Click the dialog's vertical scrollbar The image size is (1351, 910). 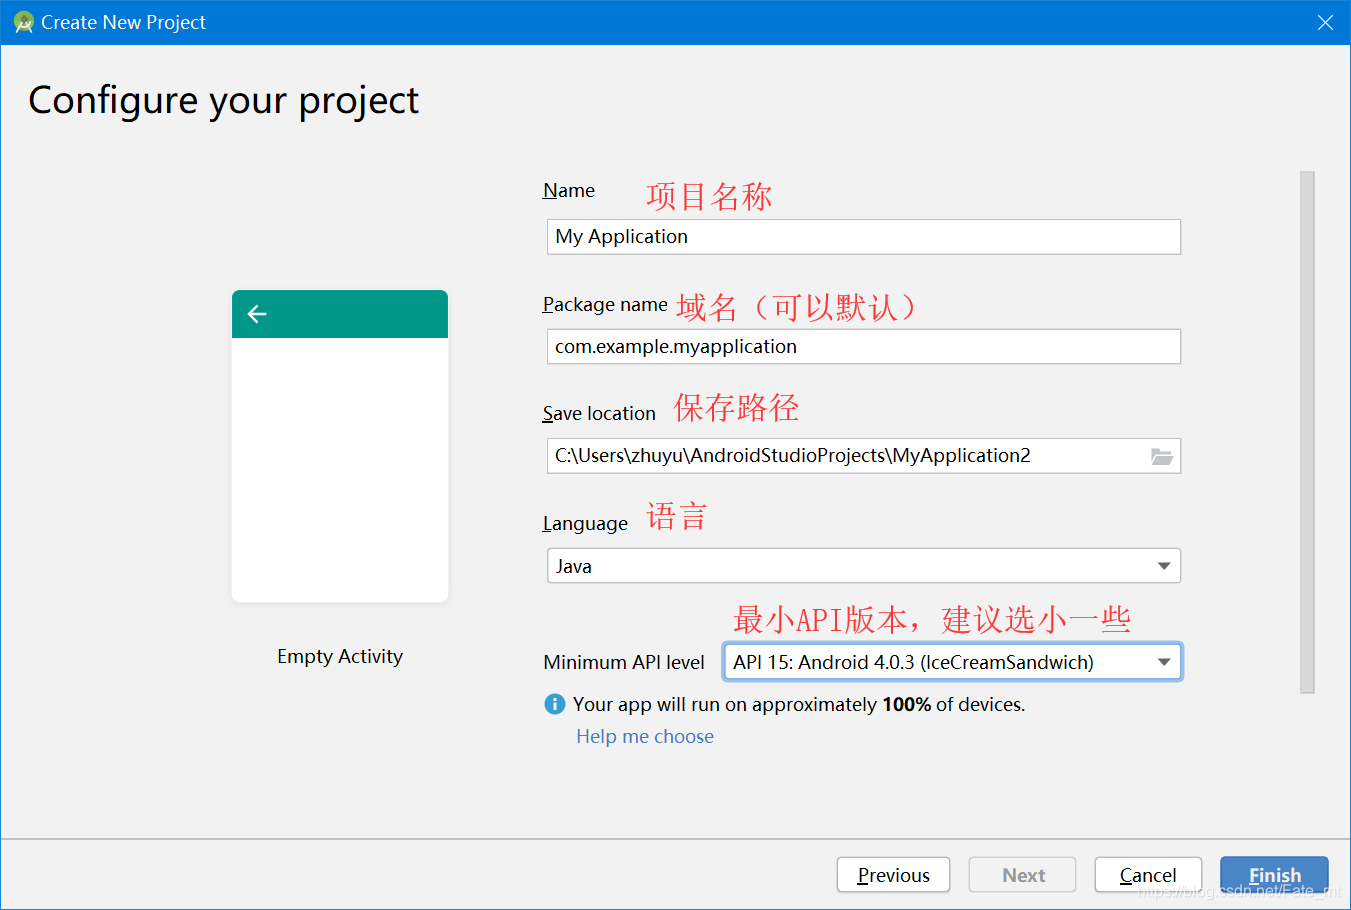(1307, 432)
